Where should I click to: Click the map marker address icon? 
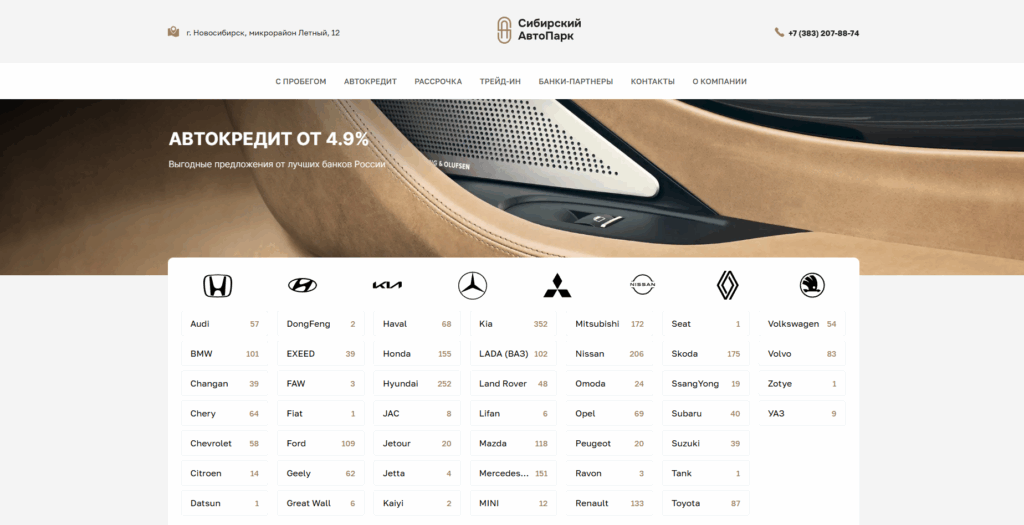pyautogui.click(x=173, y=31)
